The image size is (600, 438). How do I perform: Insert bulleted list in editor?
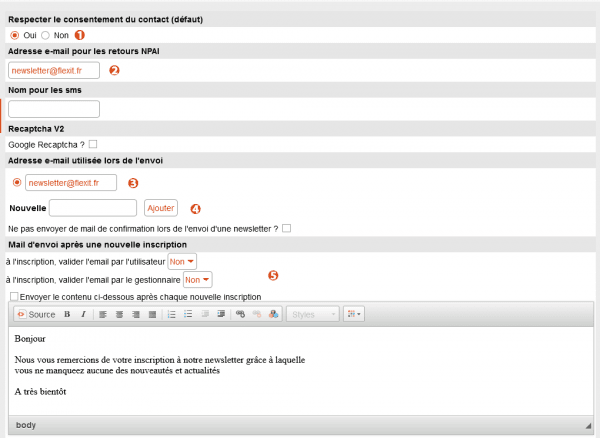point(188,314)
